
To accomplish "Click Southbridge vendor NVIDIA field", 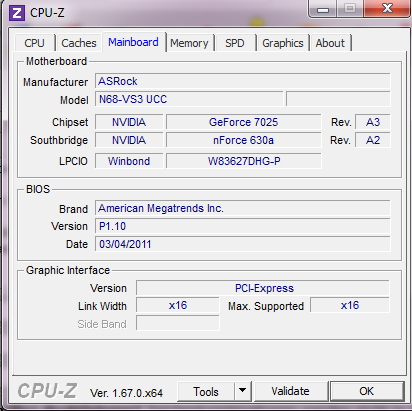I will pyautogui.click(x=129, y=140).
